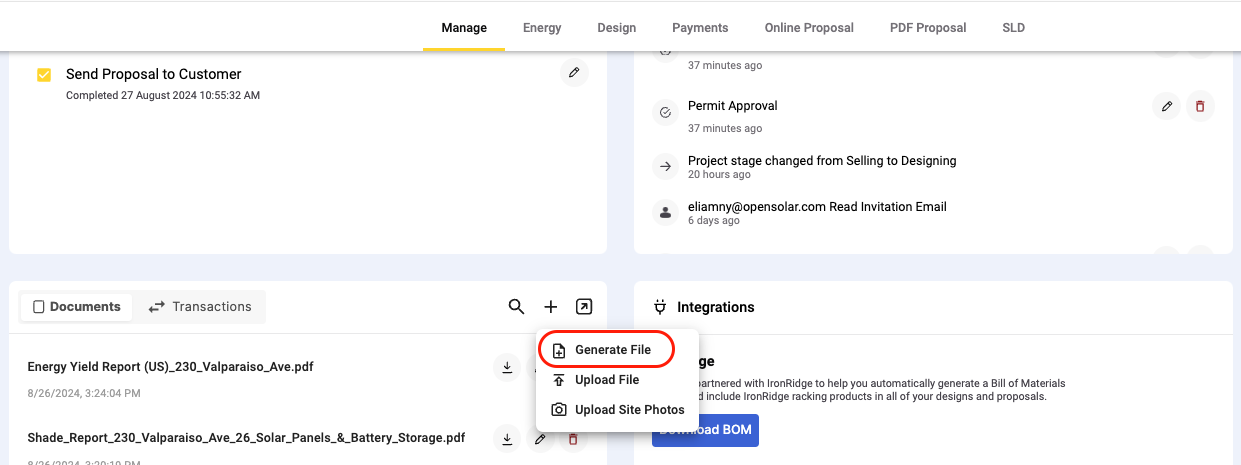The image size is (1241, 465).
Task: Edit the Send Proposal to Customer task
Action: [574, 73]
